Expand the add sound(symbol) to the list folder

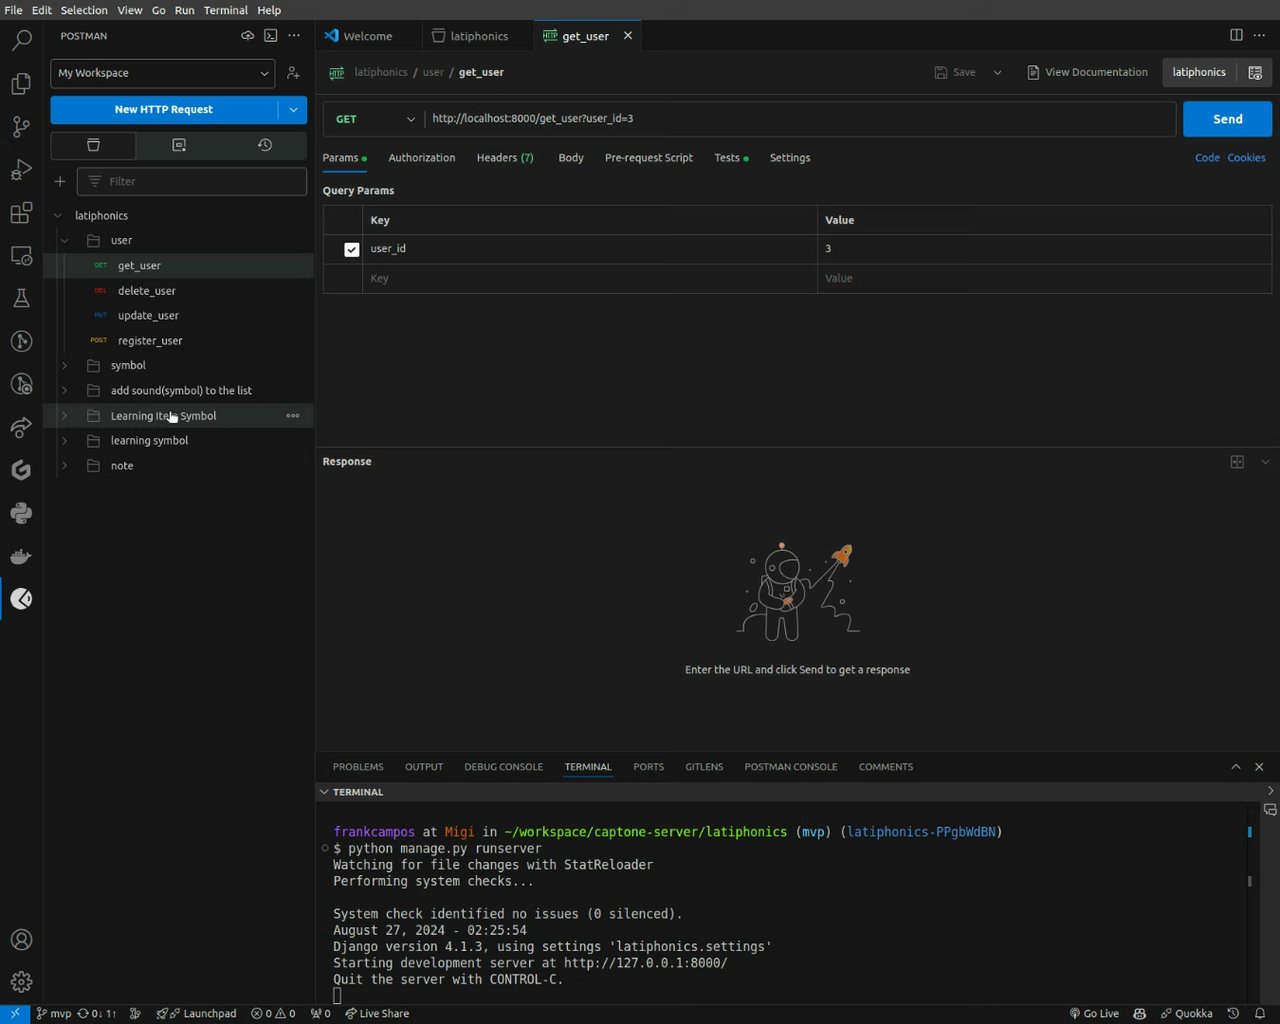65,391
